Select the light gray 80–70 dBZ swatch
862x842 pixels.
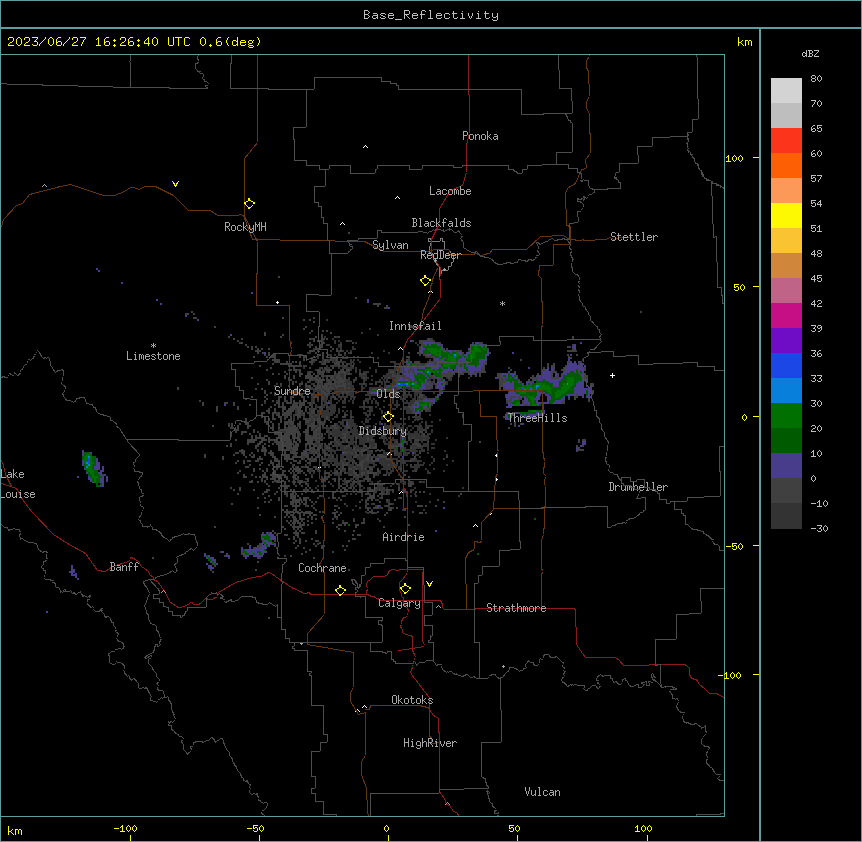(x=786, y=91)
